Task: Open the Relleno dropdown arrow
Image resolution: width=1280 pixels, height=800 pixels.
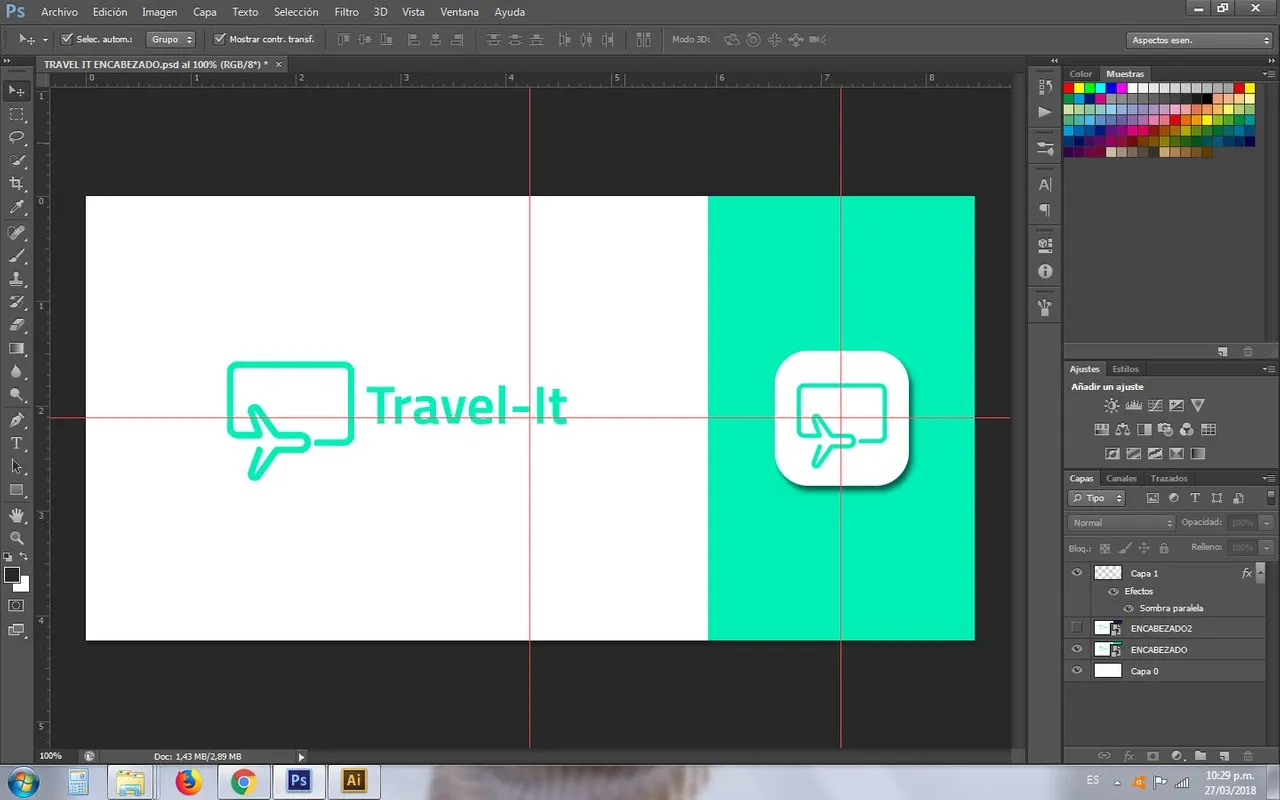Action: pos(1268,548)
